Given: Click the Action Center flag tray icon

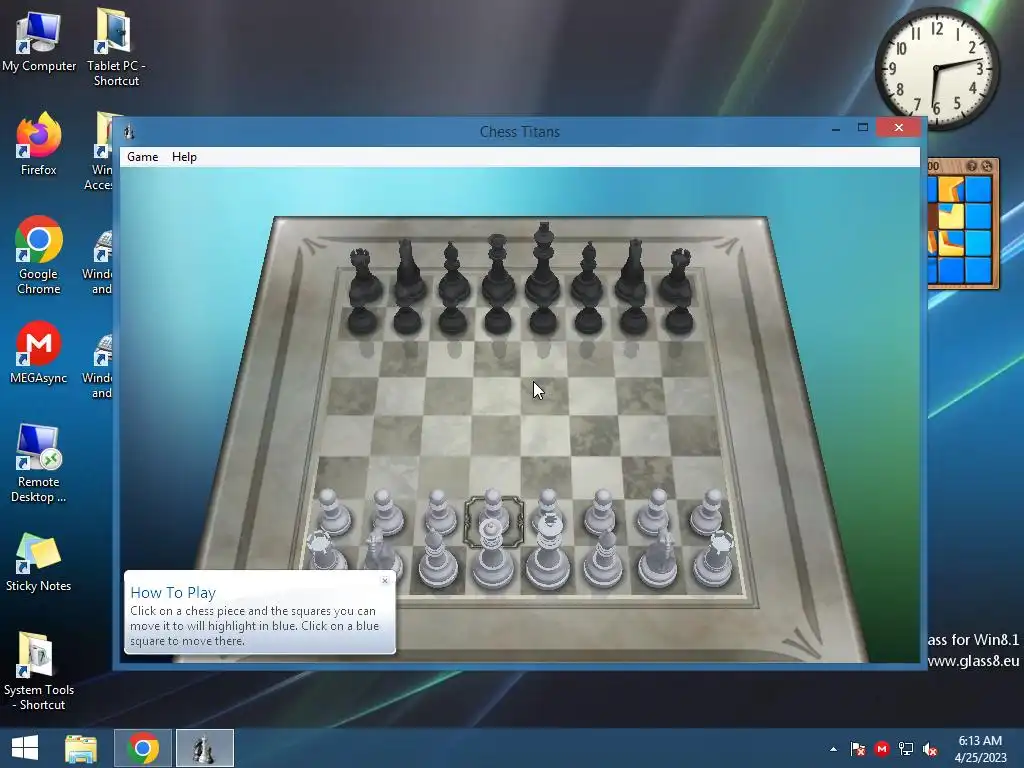Looking at the screenshot, I should coord(857,749).
